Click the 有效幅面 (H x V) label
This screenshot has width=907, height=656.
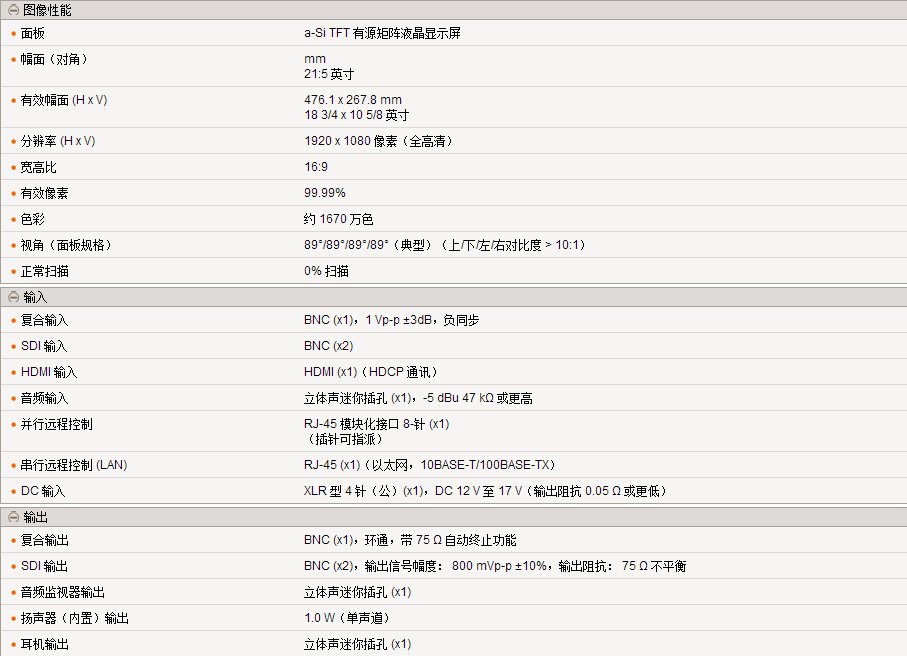click(x=64, y=100)
